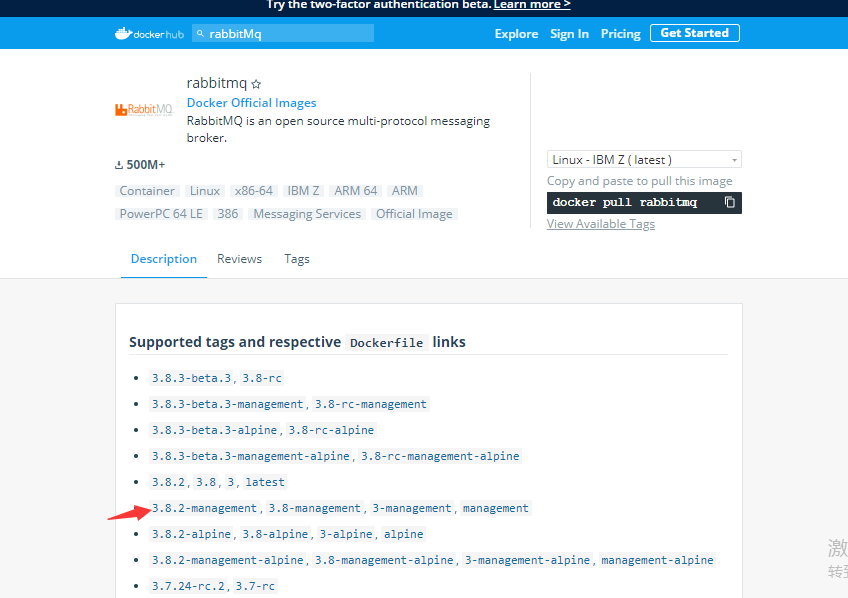Viewport: 848px width, 598px height.
Task: Copy the docker pull command
Action: (730, 202)
